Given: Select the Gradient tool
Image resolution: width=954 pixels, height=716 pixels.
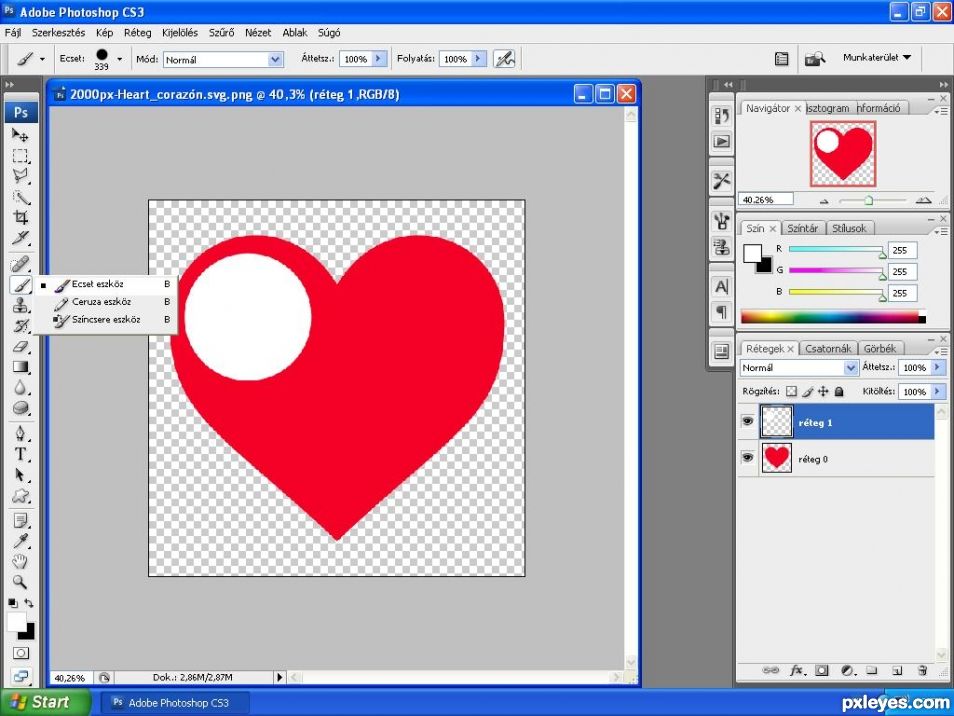Looking at the screenshot, I should point(20,367).
